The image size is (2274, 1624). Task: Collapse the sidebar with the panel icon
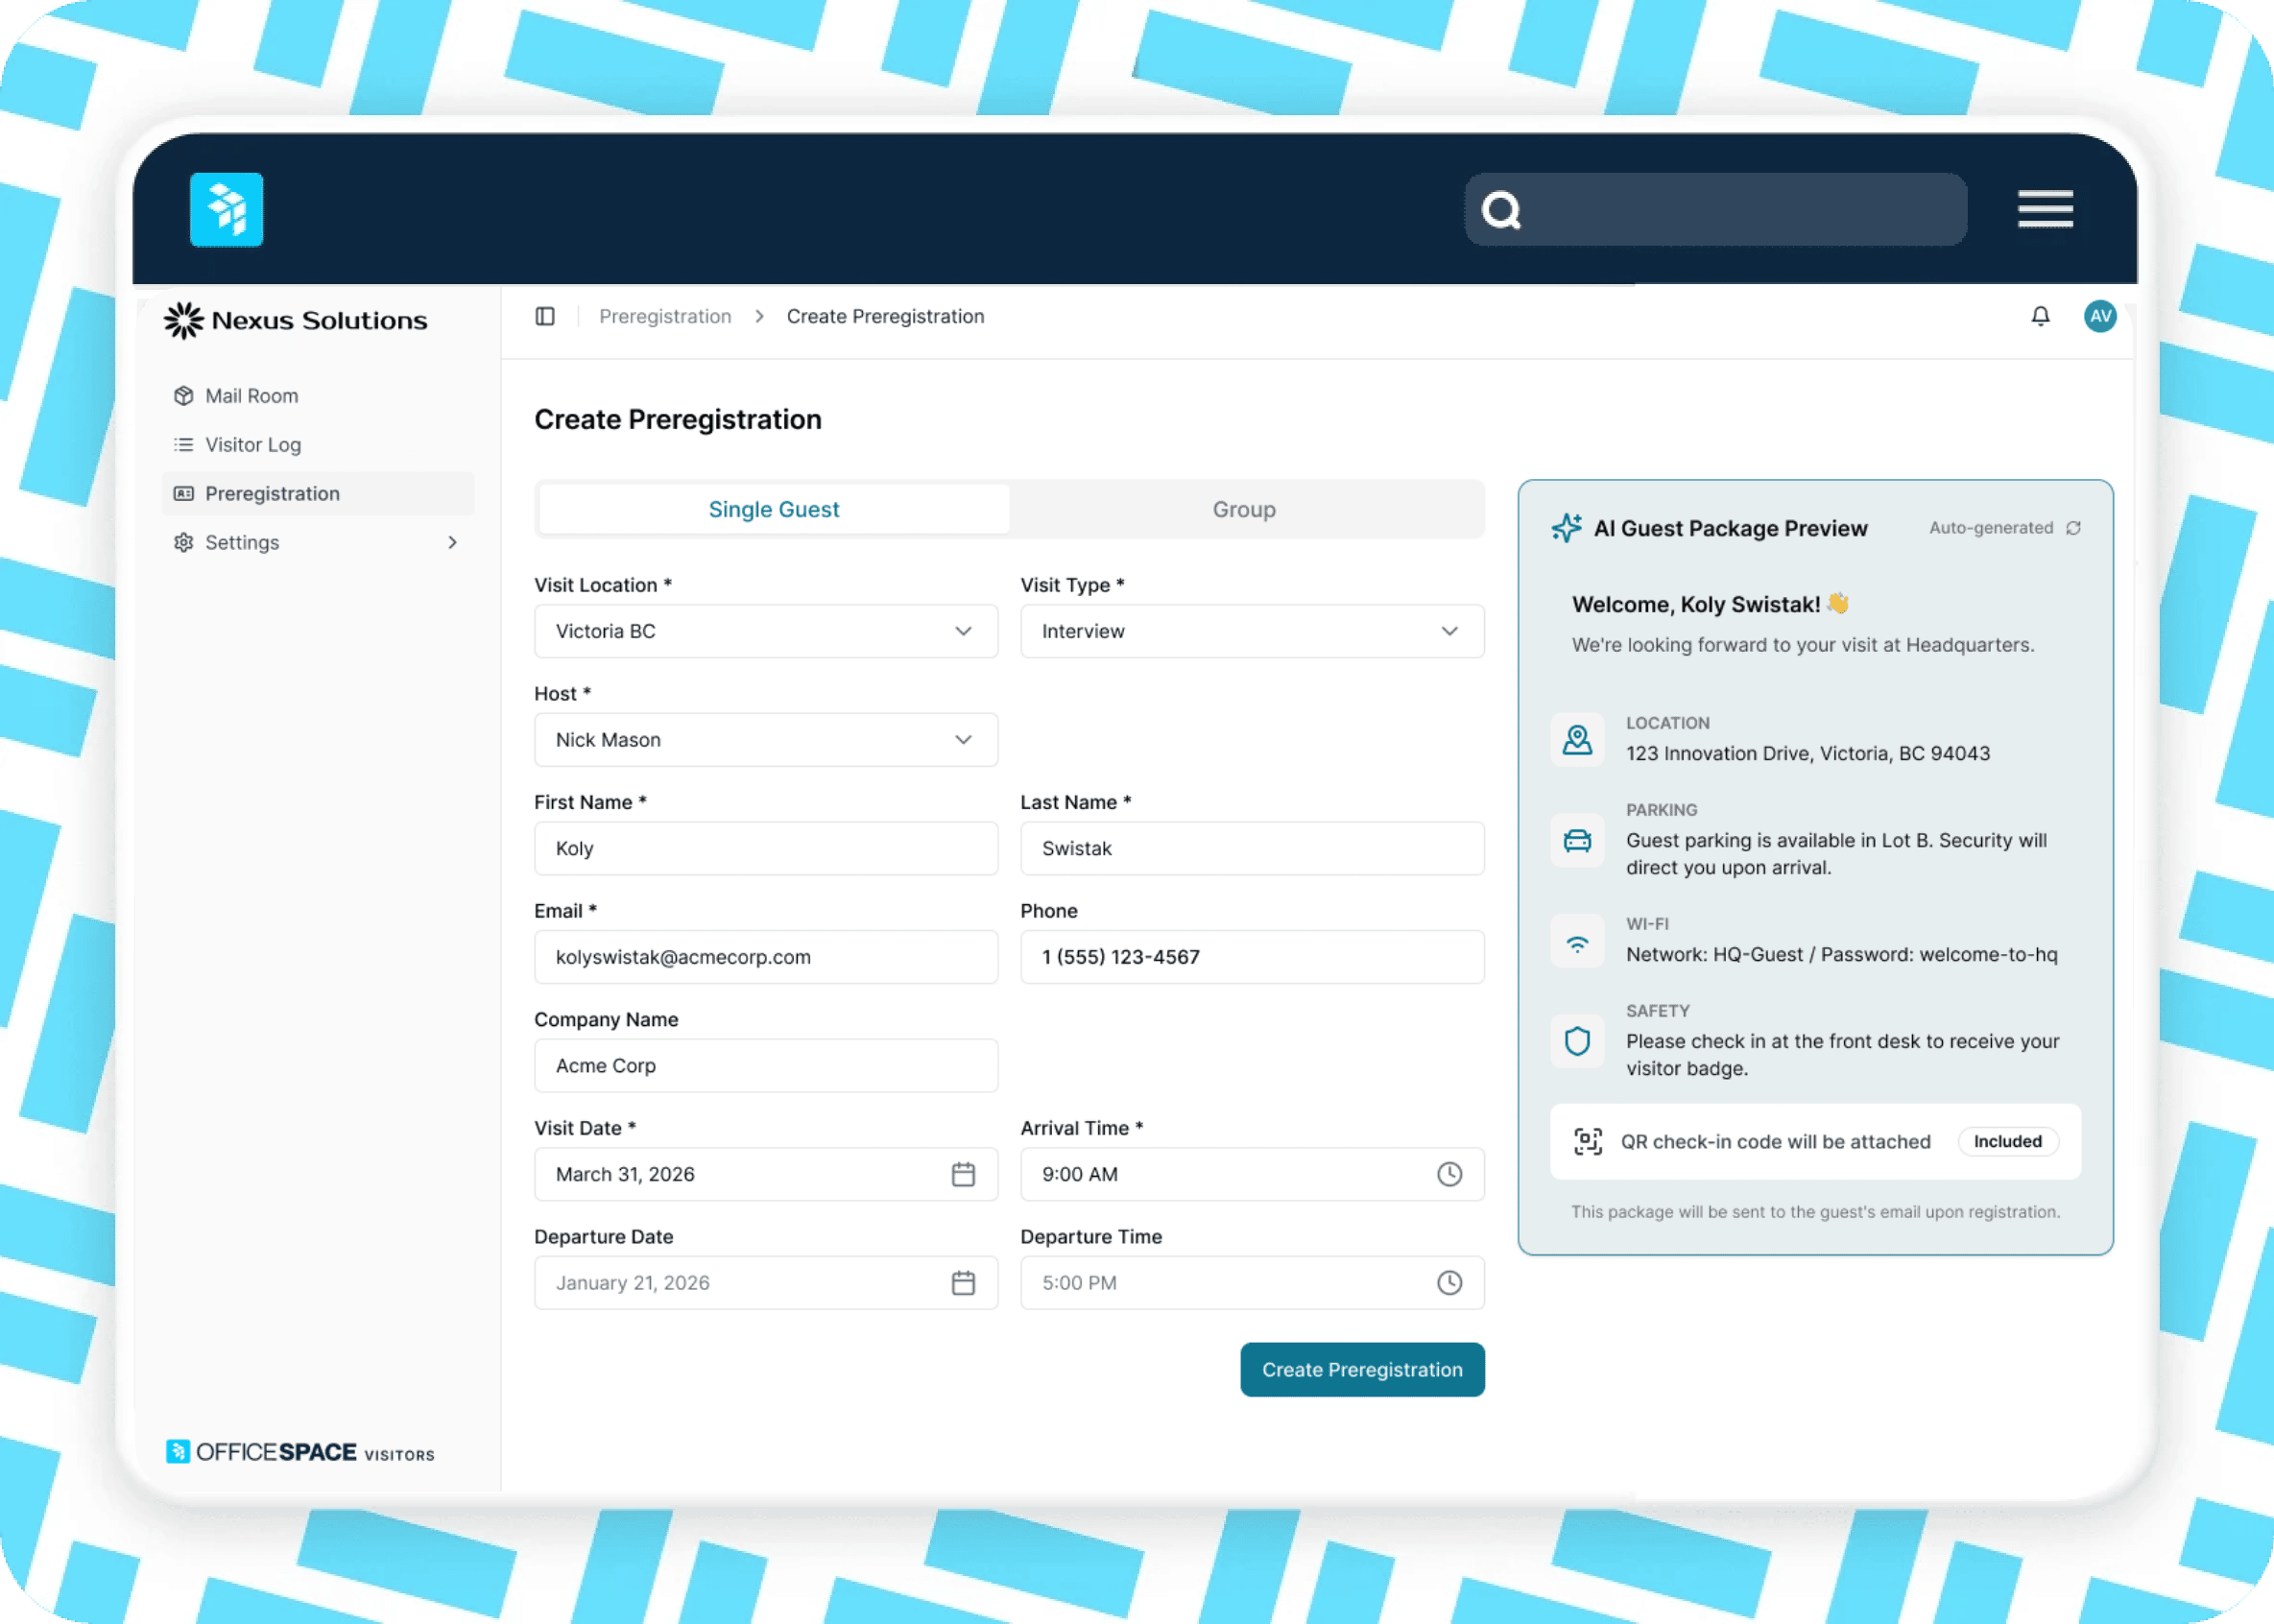coord(545,316)
